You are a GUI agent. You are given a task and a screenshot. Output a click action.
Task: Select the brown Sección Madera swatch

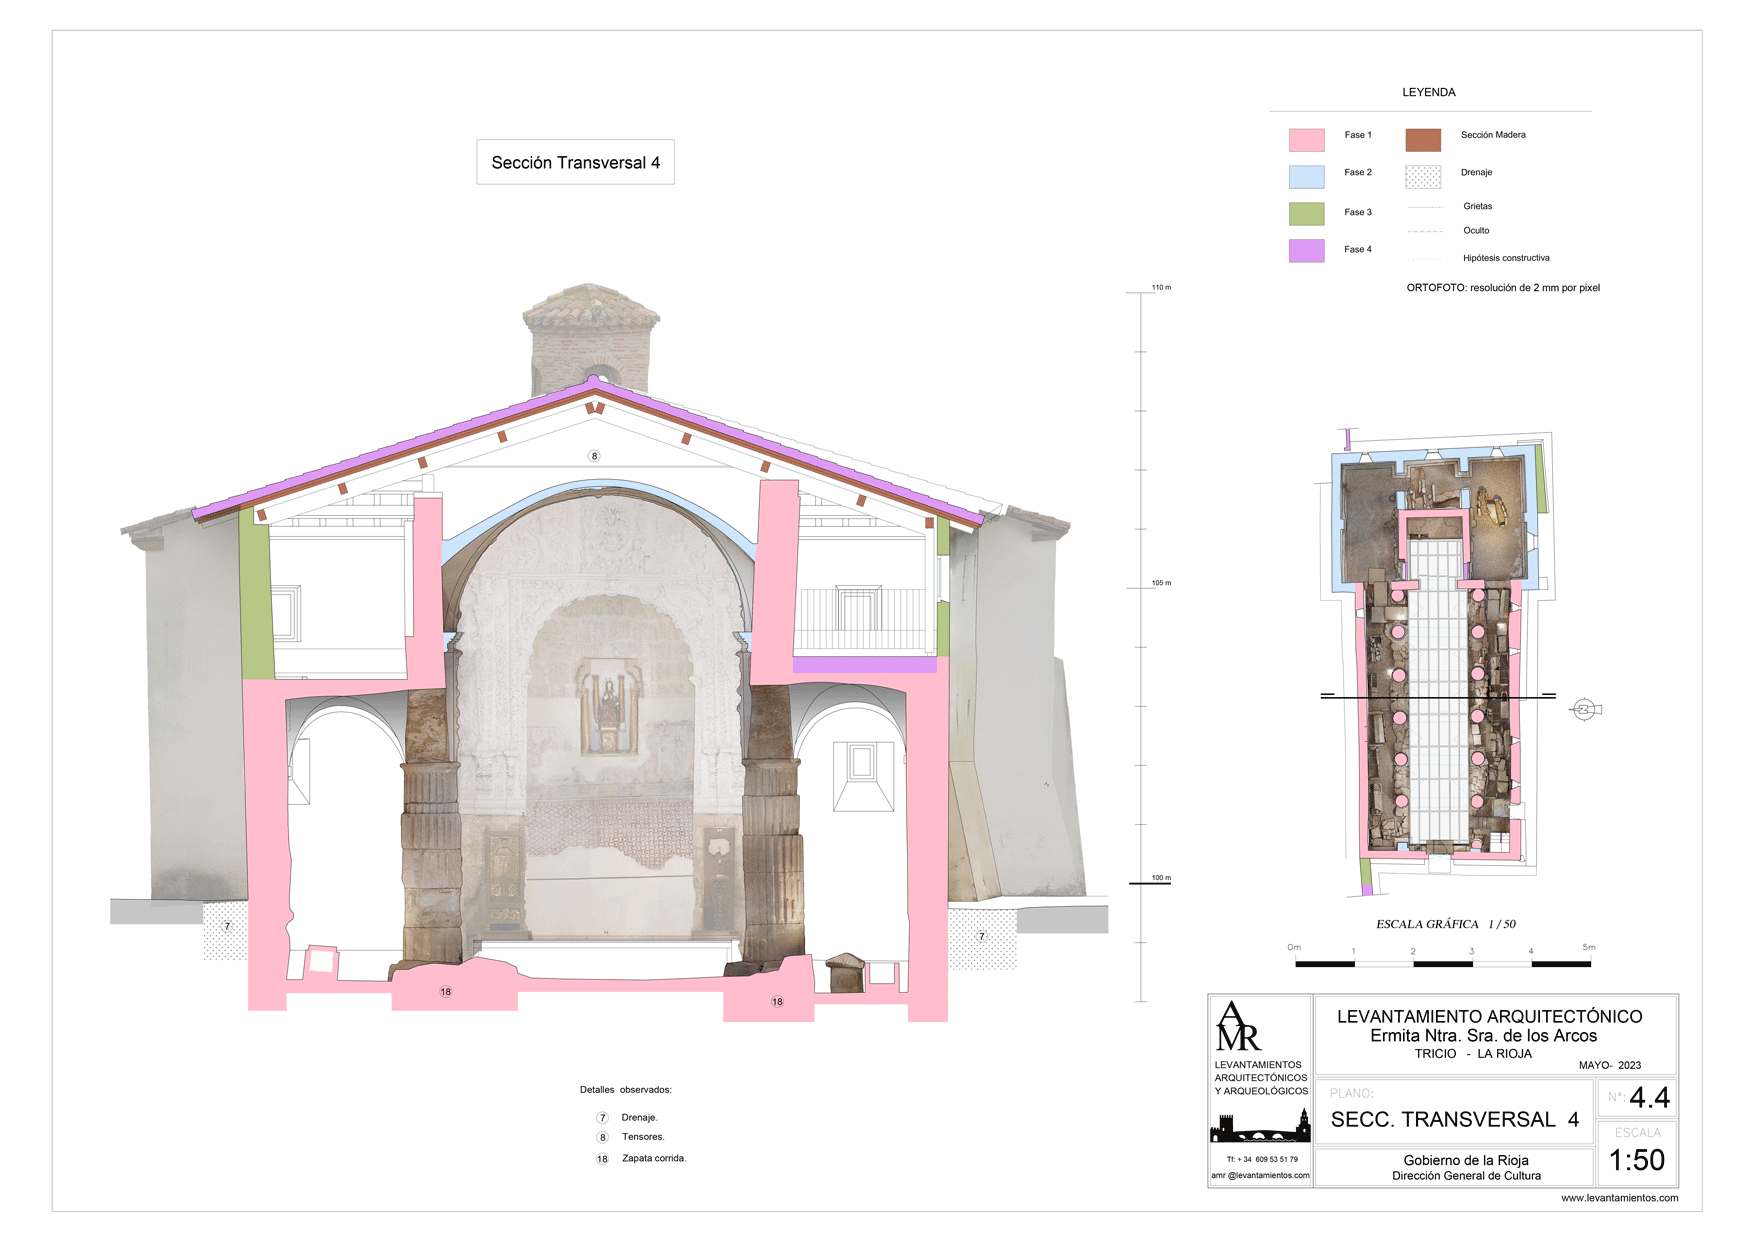coord(1422,140)
